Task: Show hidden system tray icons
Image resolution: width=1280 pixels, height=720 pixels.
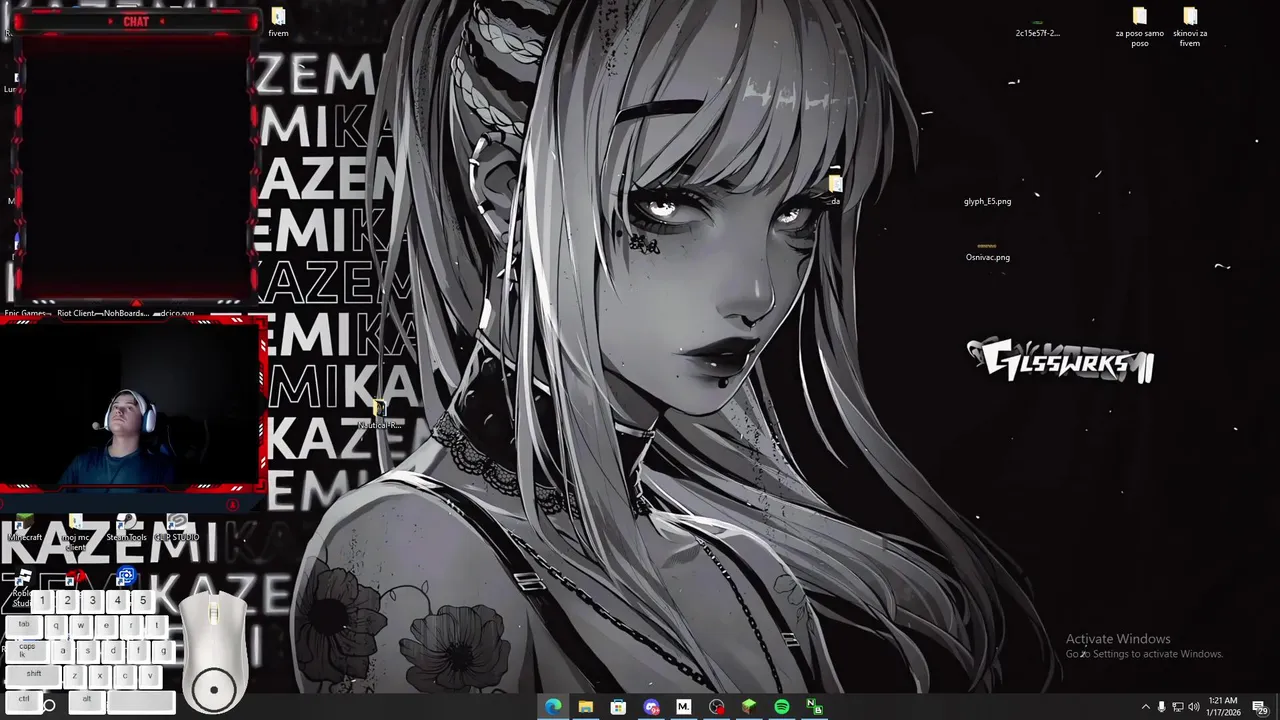Action: coord(1146,707)
